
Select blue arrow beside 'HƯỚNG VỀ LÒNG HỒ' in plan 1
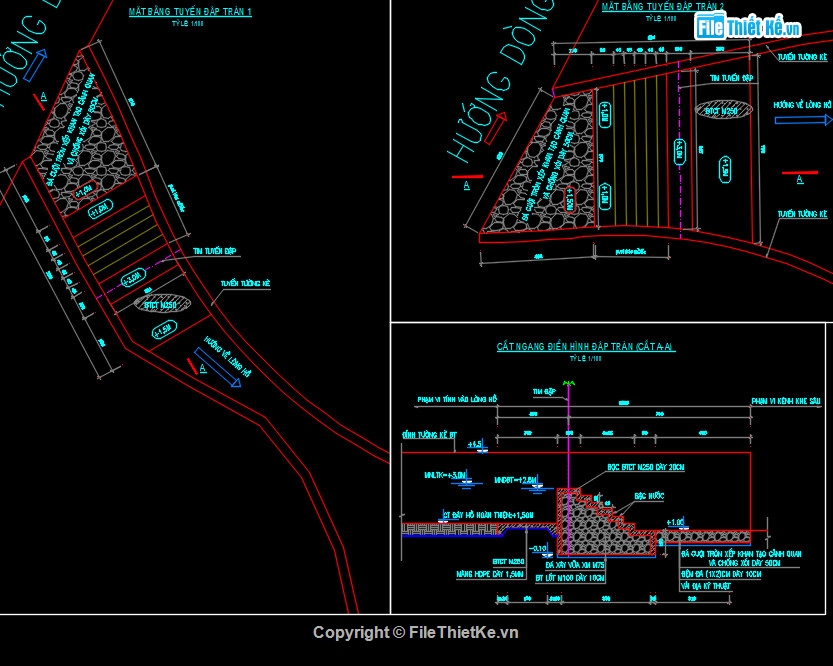217,368
